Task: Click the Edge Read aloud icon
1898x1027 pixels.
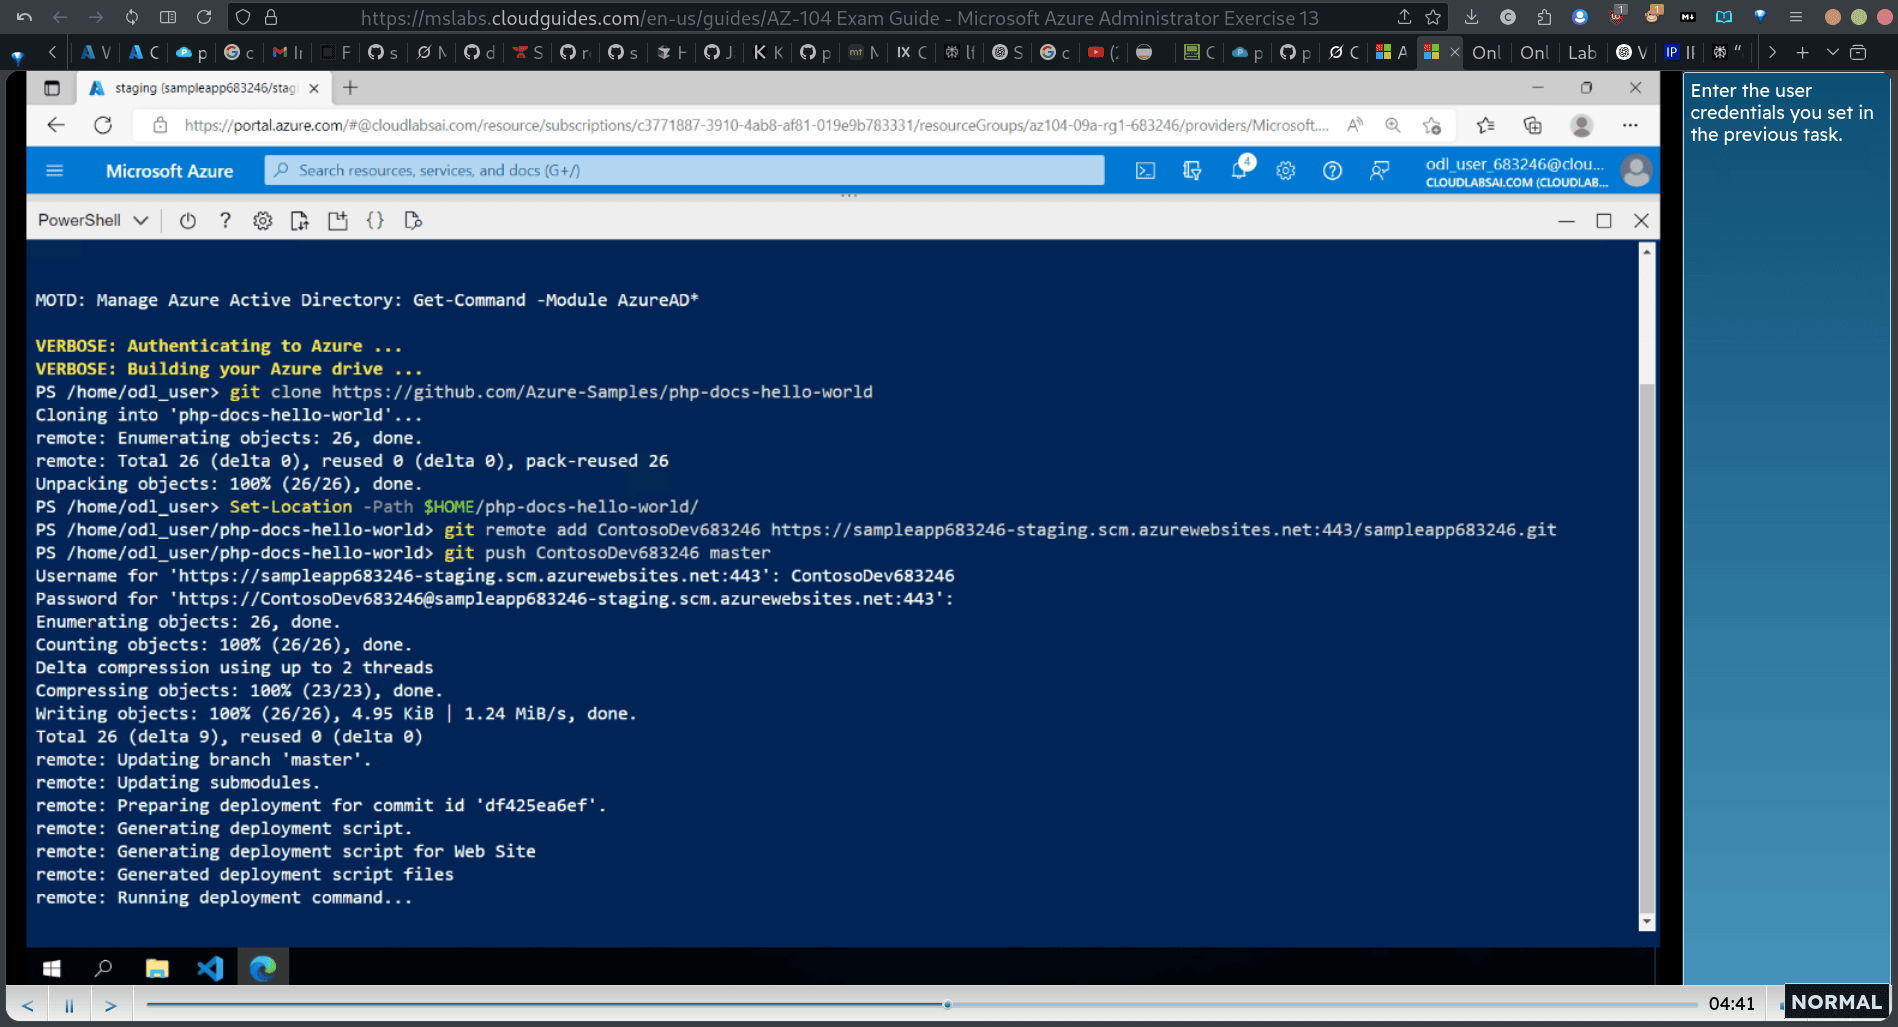Action: tap(1355, 125)
